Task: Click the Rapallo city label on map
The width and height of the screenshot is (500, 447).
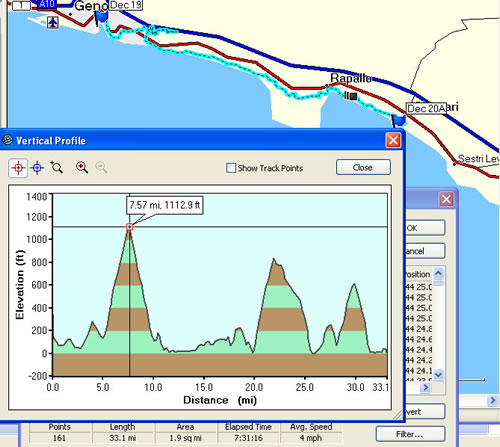Action: click(x=350, y=78)
